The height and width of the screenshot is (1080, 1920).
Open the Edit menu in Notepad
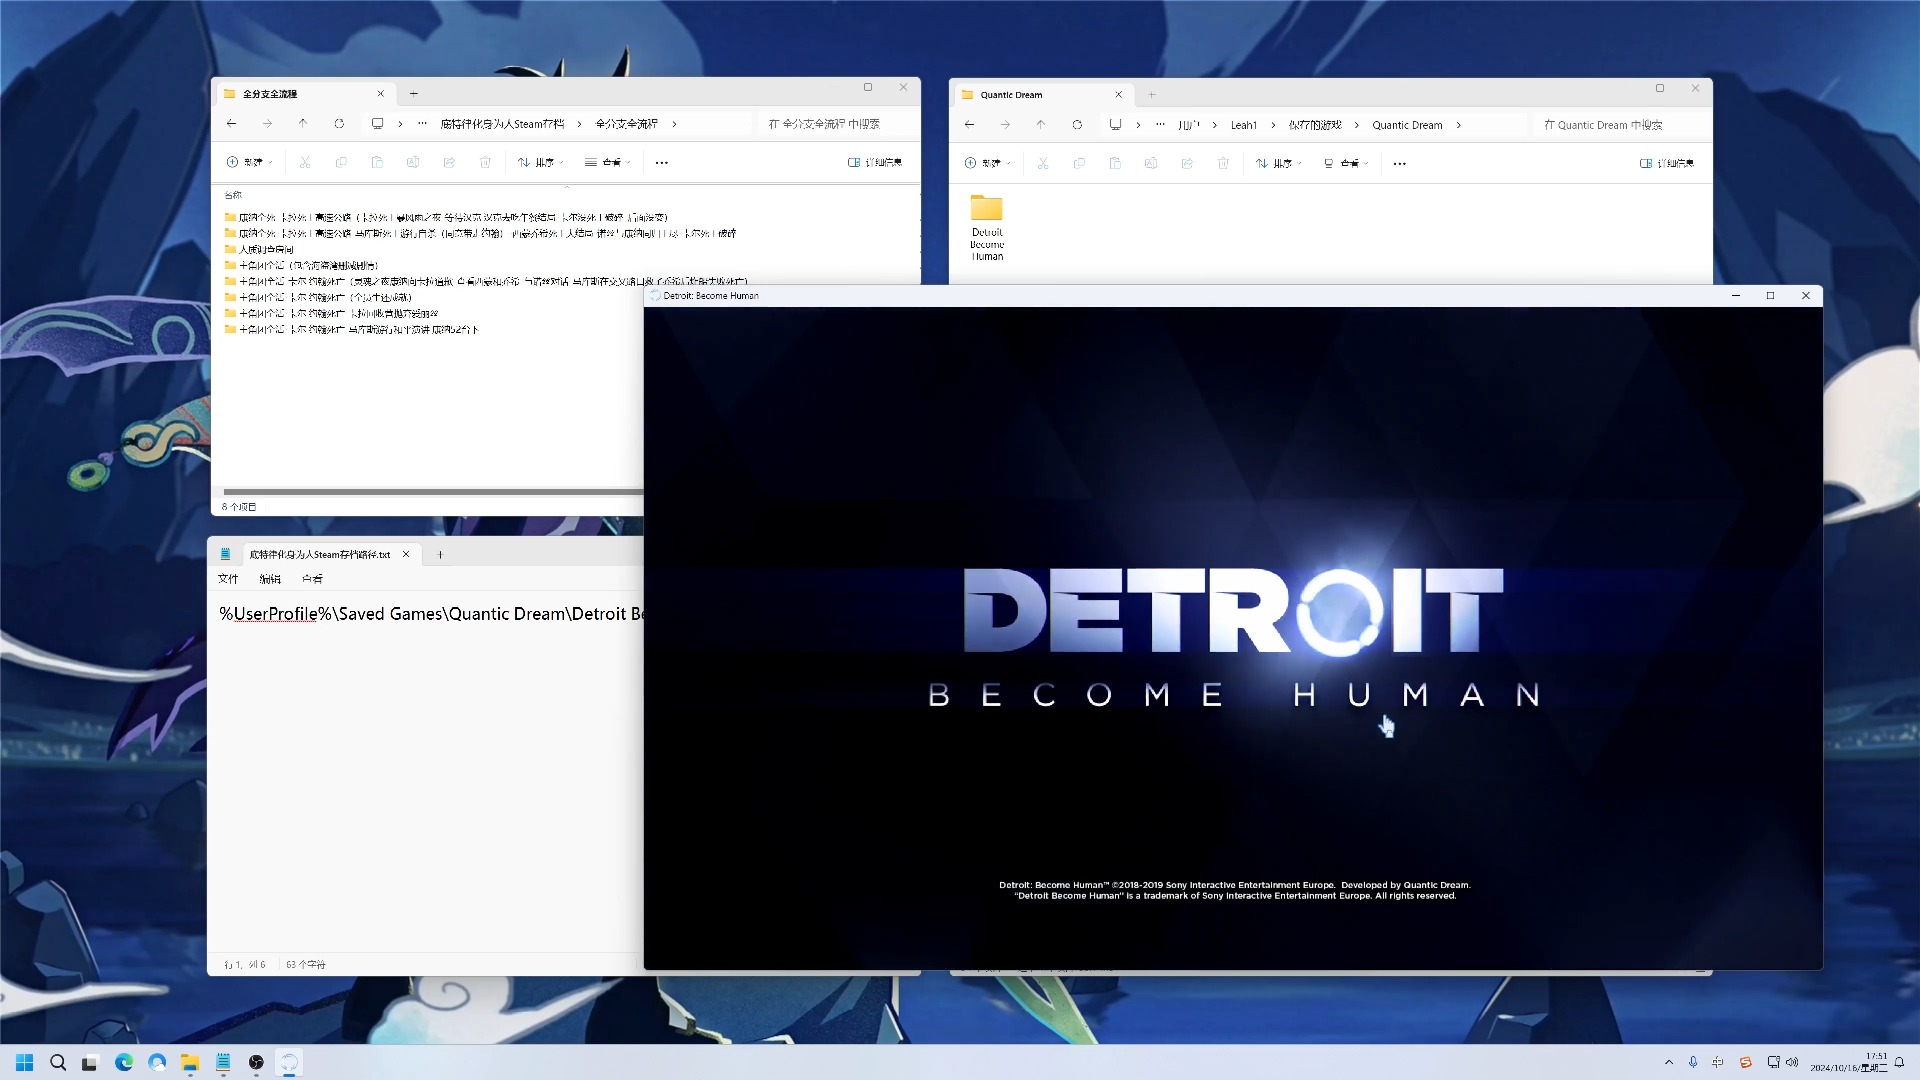[x=270, y=579]
